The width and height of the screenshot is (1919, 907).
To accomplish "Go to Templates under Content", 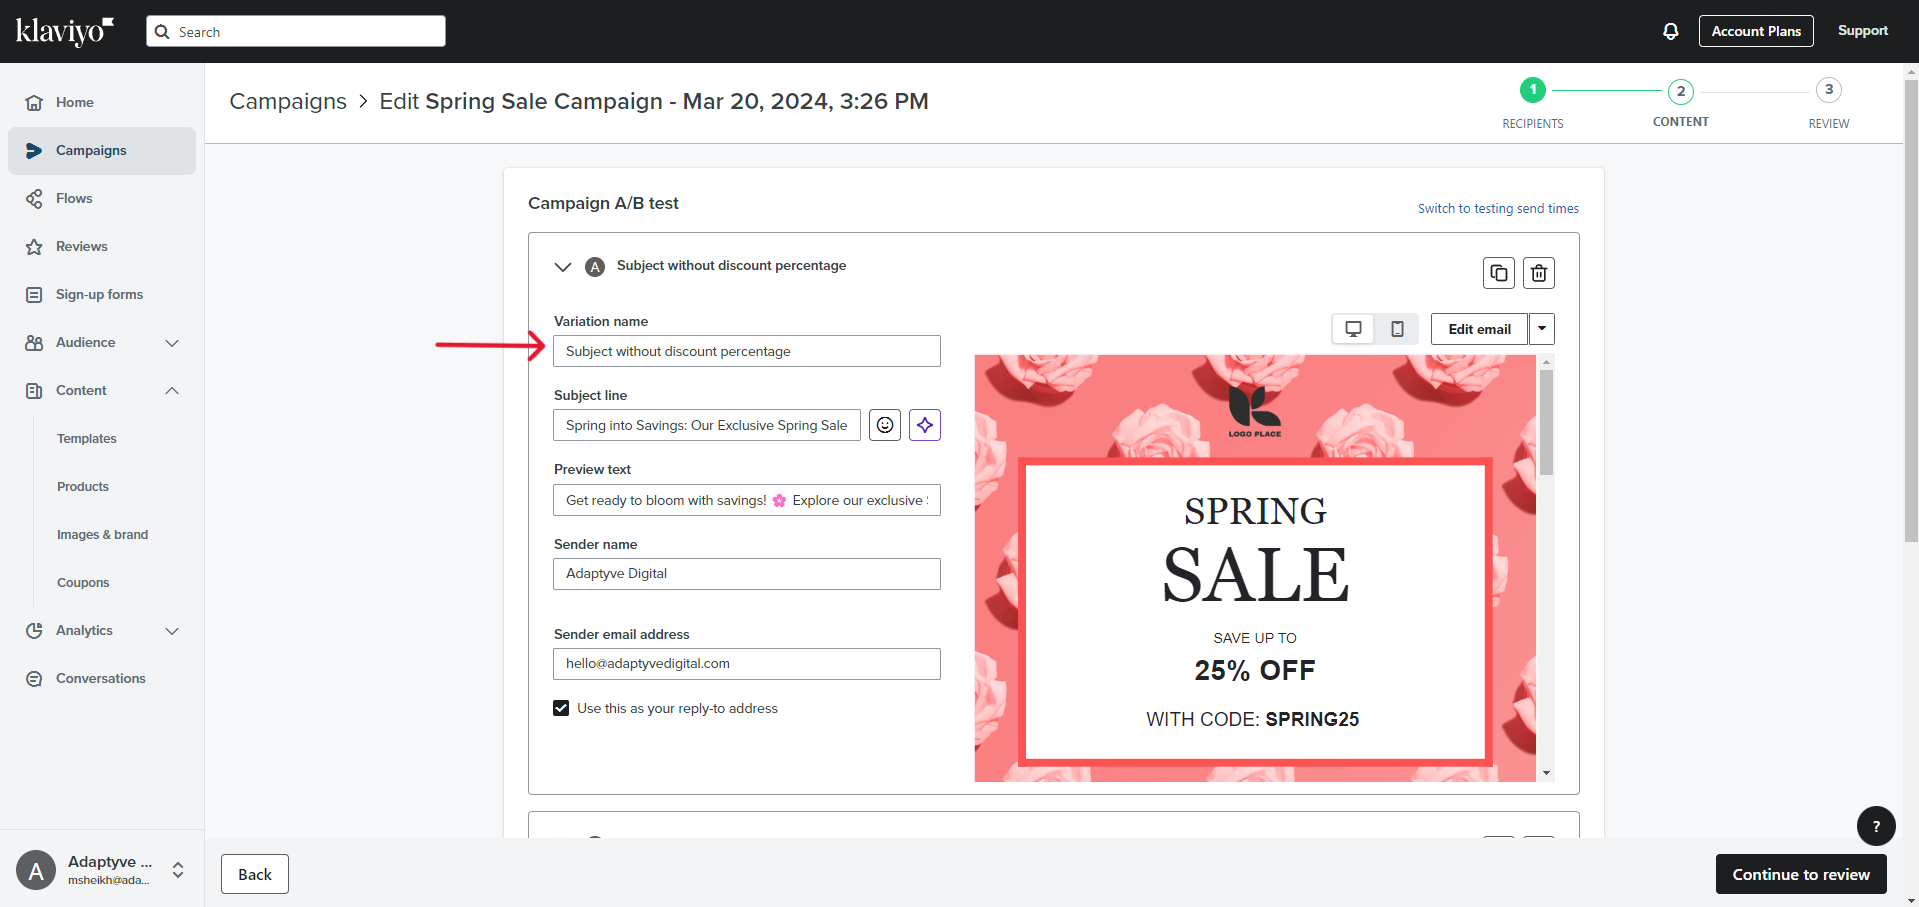I will tap(87, 438).
